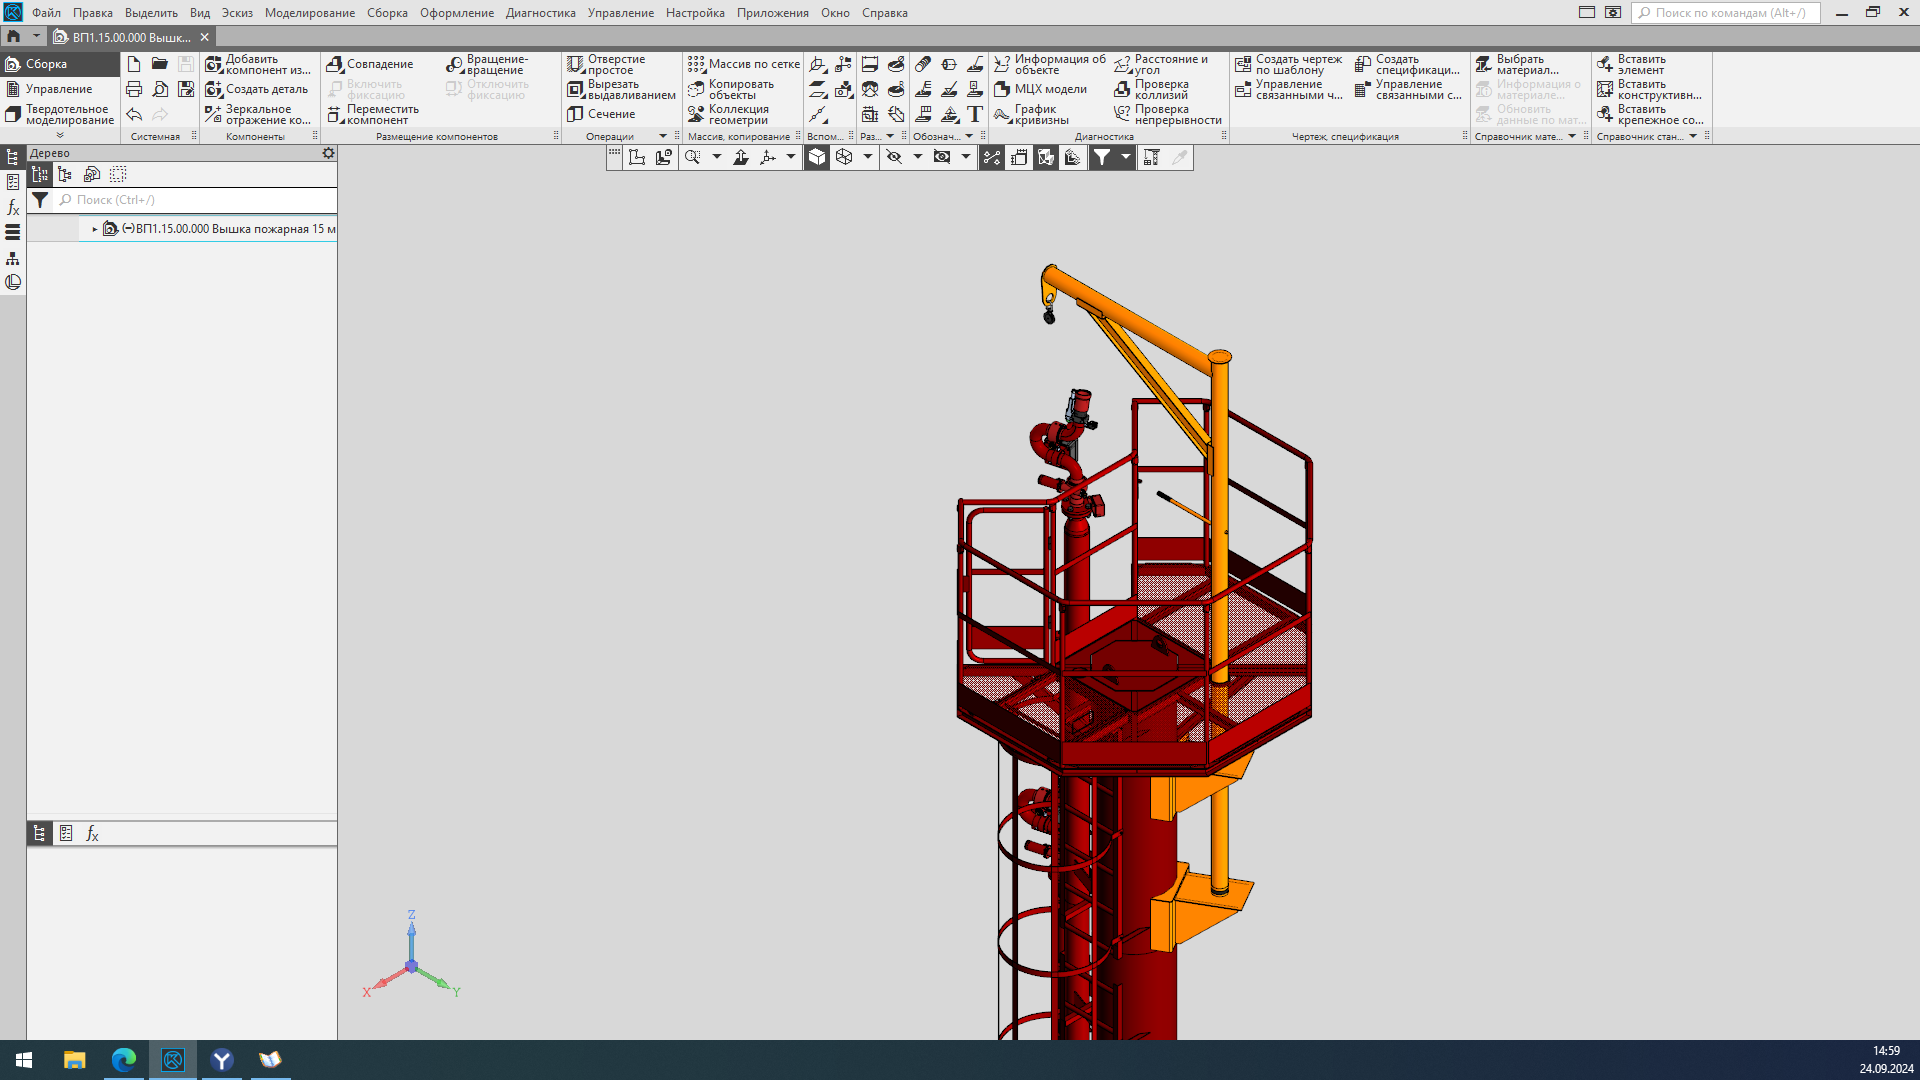The image size is (1920, 1080).
Task: Click the Управление toolset button
Action: 58,89
